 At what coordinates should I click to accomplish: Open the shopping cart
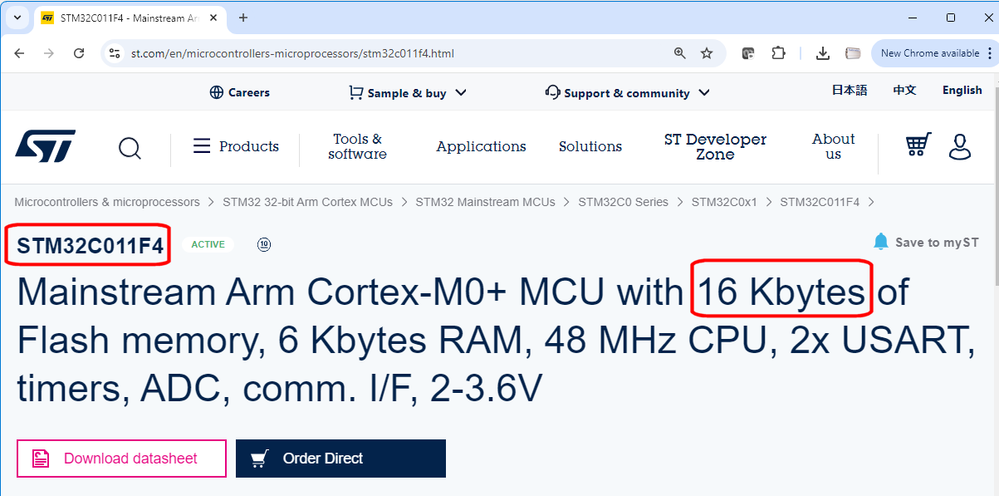(x=918, y=146)
